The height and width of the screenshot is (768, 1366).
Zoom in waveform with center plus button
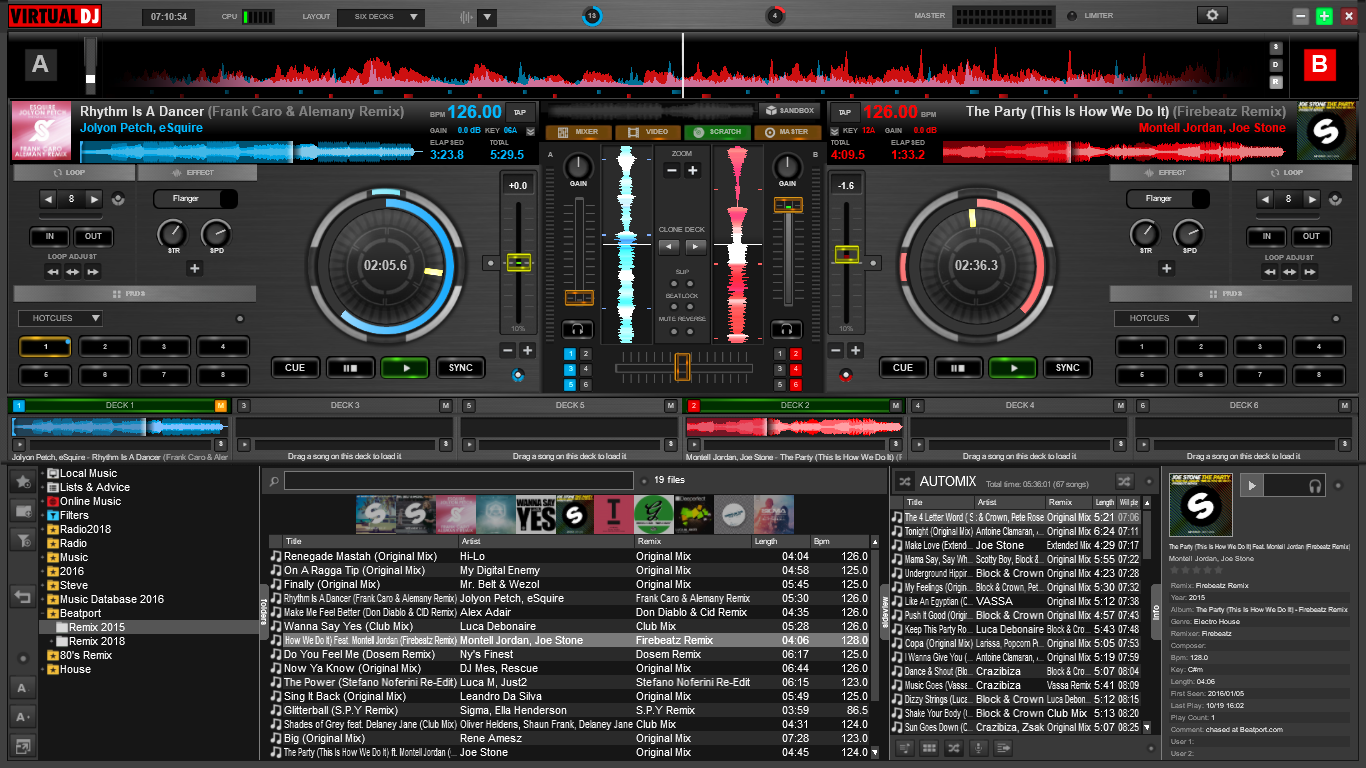[x=692, y=171]
